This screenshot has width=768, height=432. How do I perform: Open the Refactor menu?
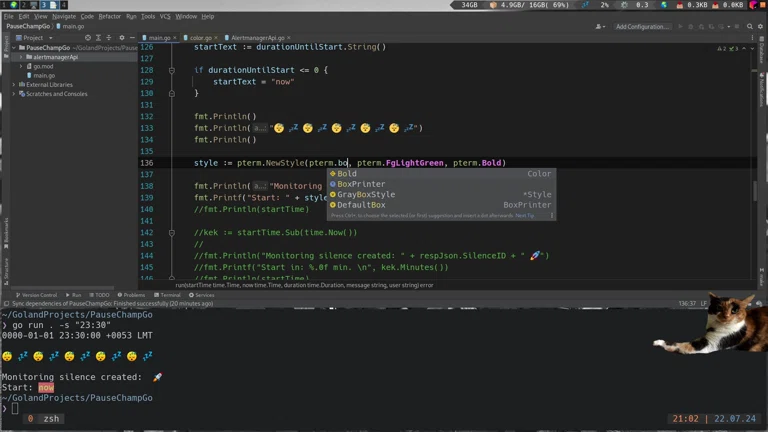[109, 16]
